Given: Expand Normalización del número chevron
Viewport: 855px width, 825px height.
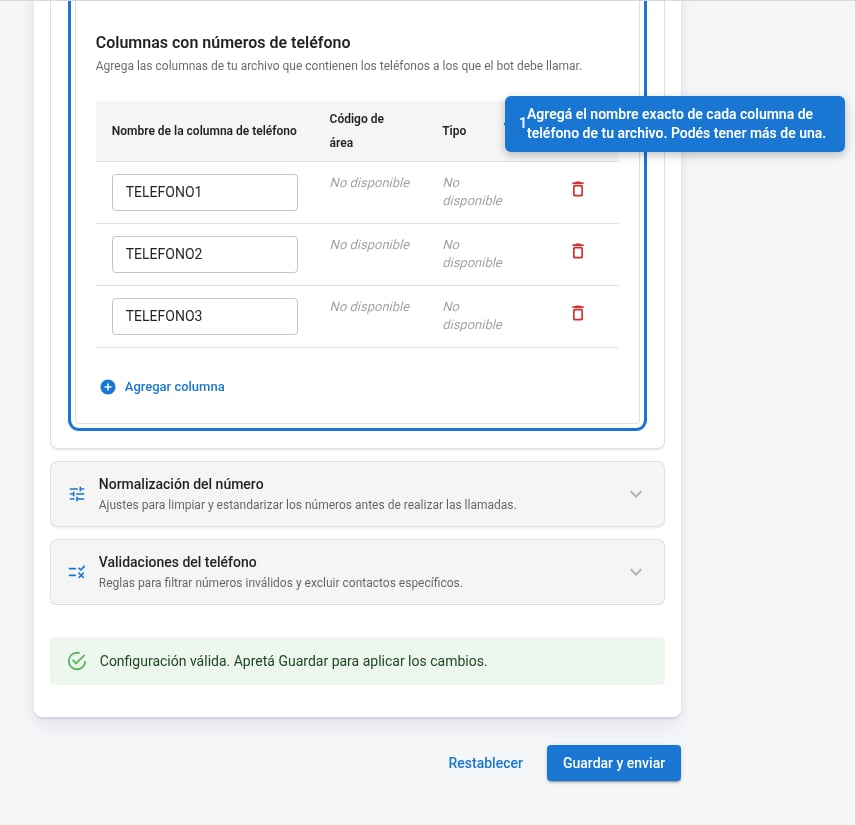Looking at the screenshot, I should 636,494.
